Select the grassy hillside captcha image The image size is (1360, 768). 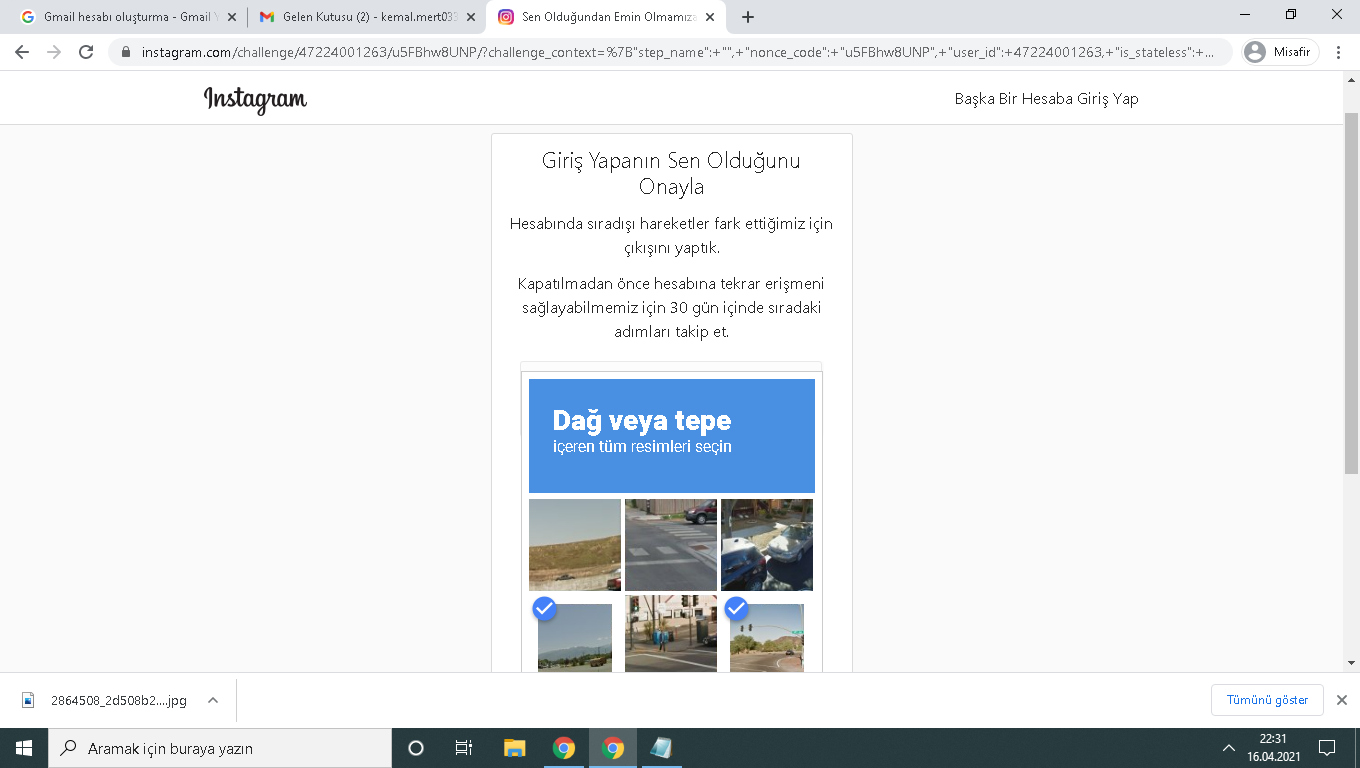click(575, 545)
